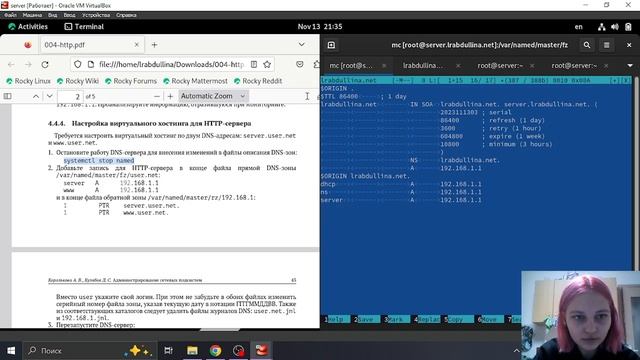
Task: Select lrabdullina terminal tab
Action: [x=422, y=65]
